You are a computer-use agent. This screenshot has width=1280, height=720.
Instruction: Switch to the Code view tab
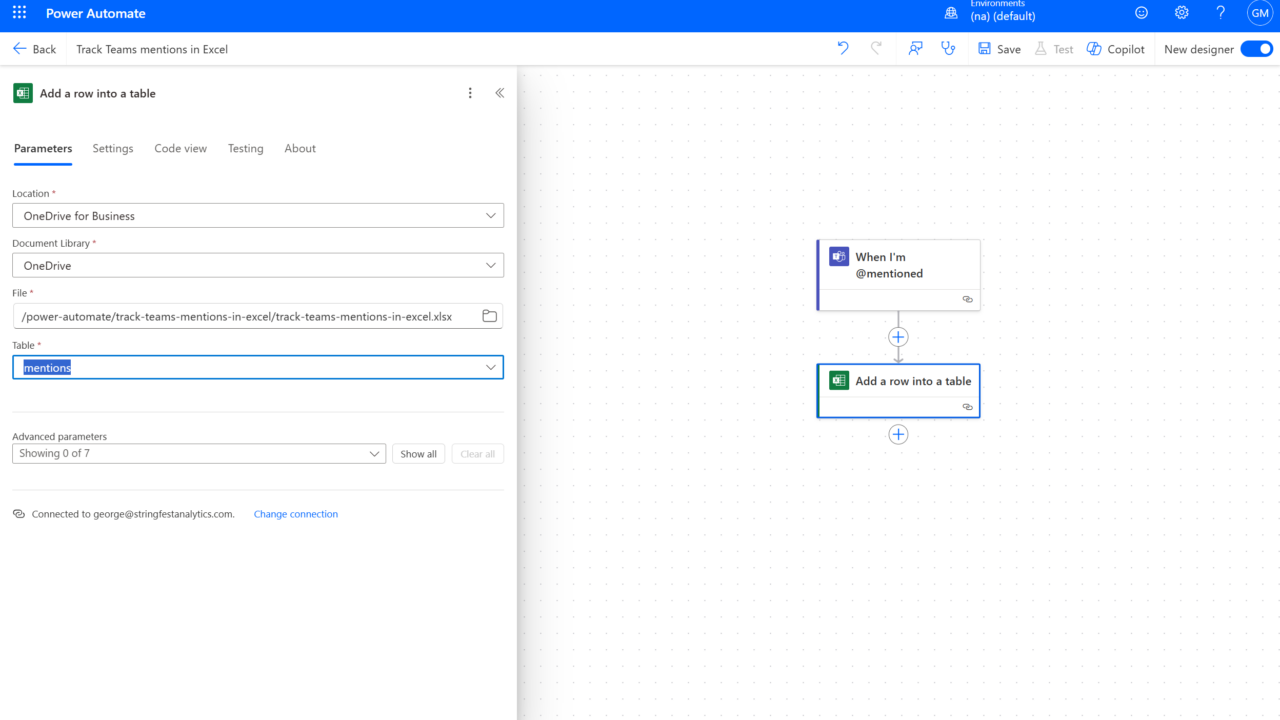180,148
